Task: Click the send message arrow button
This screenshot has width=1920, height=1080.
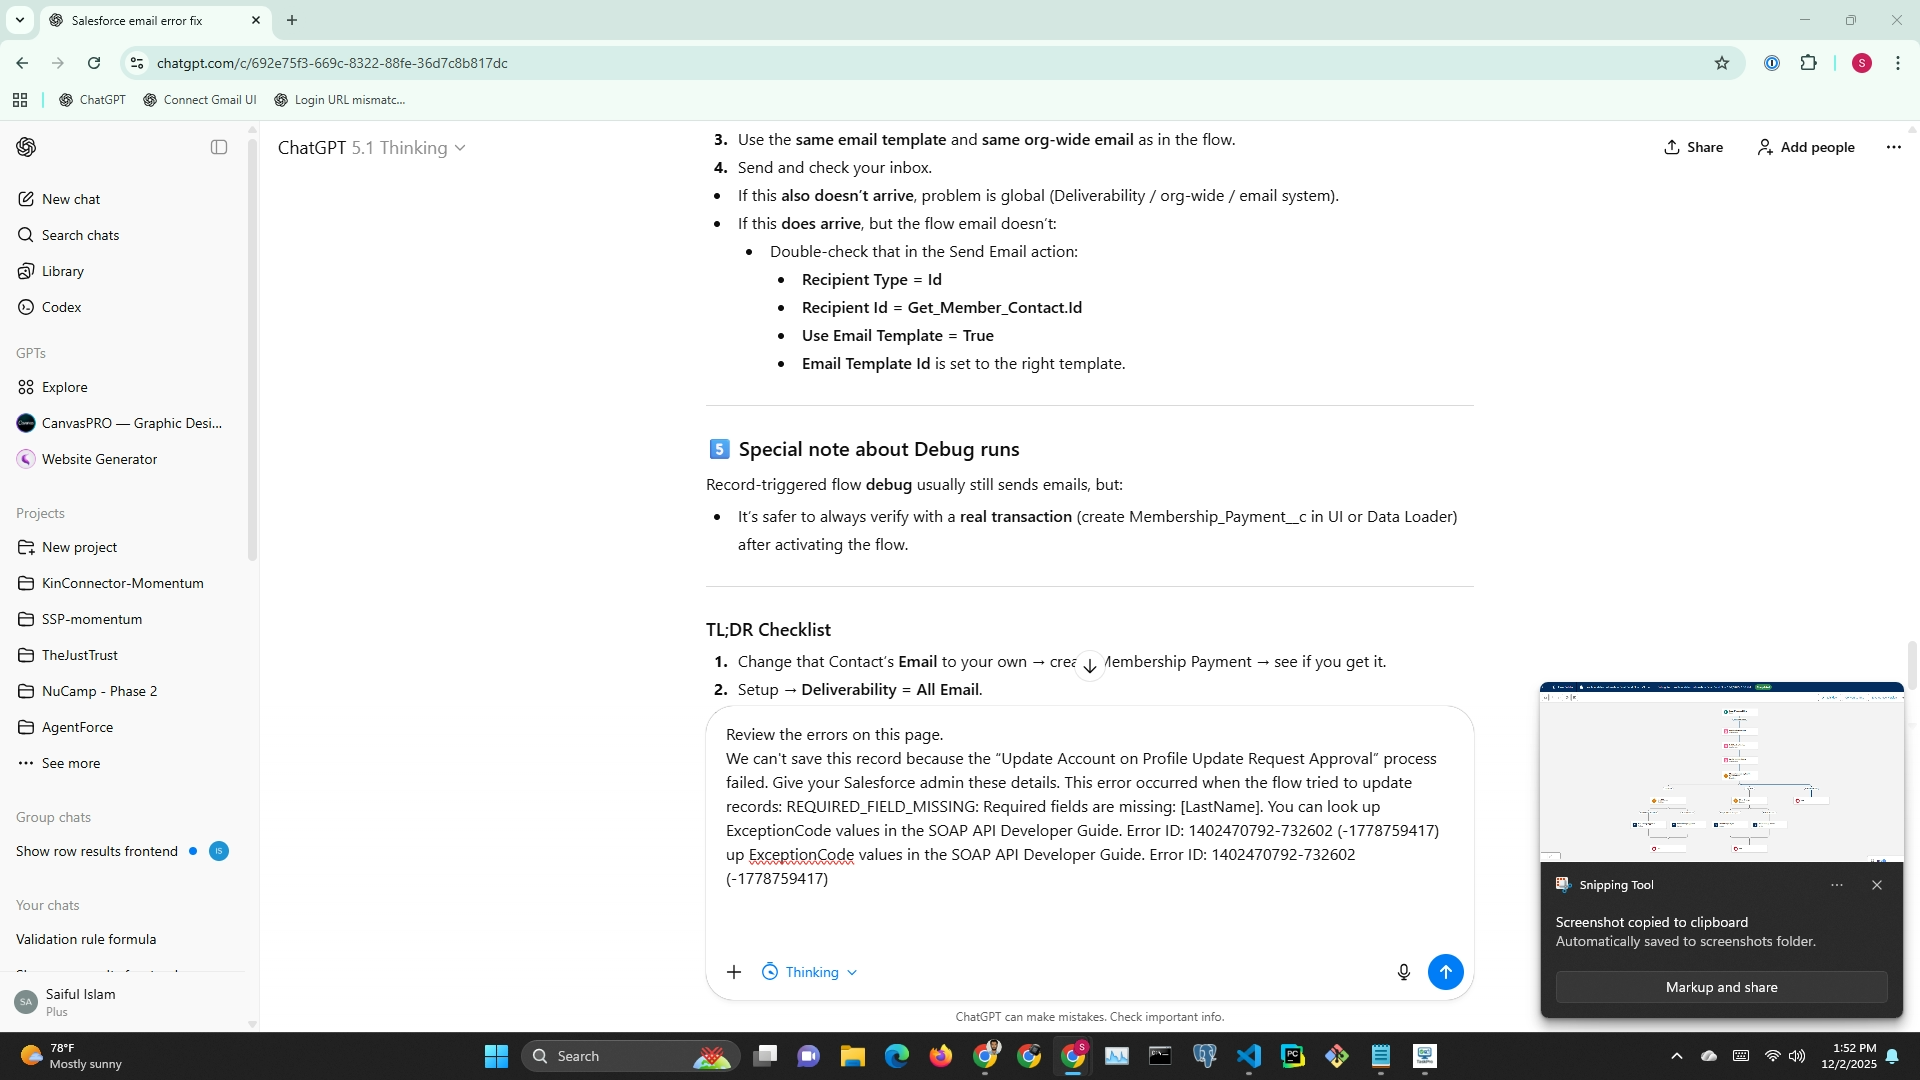Action: [x=1445, y=972]
